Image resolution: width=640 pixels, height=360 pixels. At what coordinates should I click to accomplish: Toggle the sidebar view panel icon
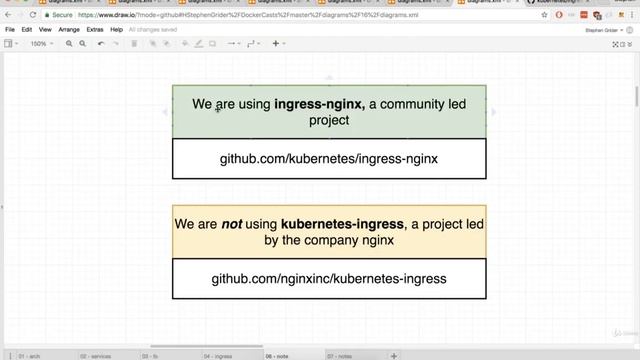point(8,43)
